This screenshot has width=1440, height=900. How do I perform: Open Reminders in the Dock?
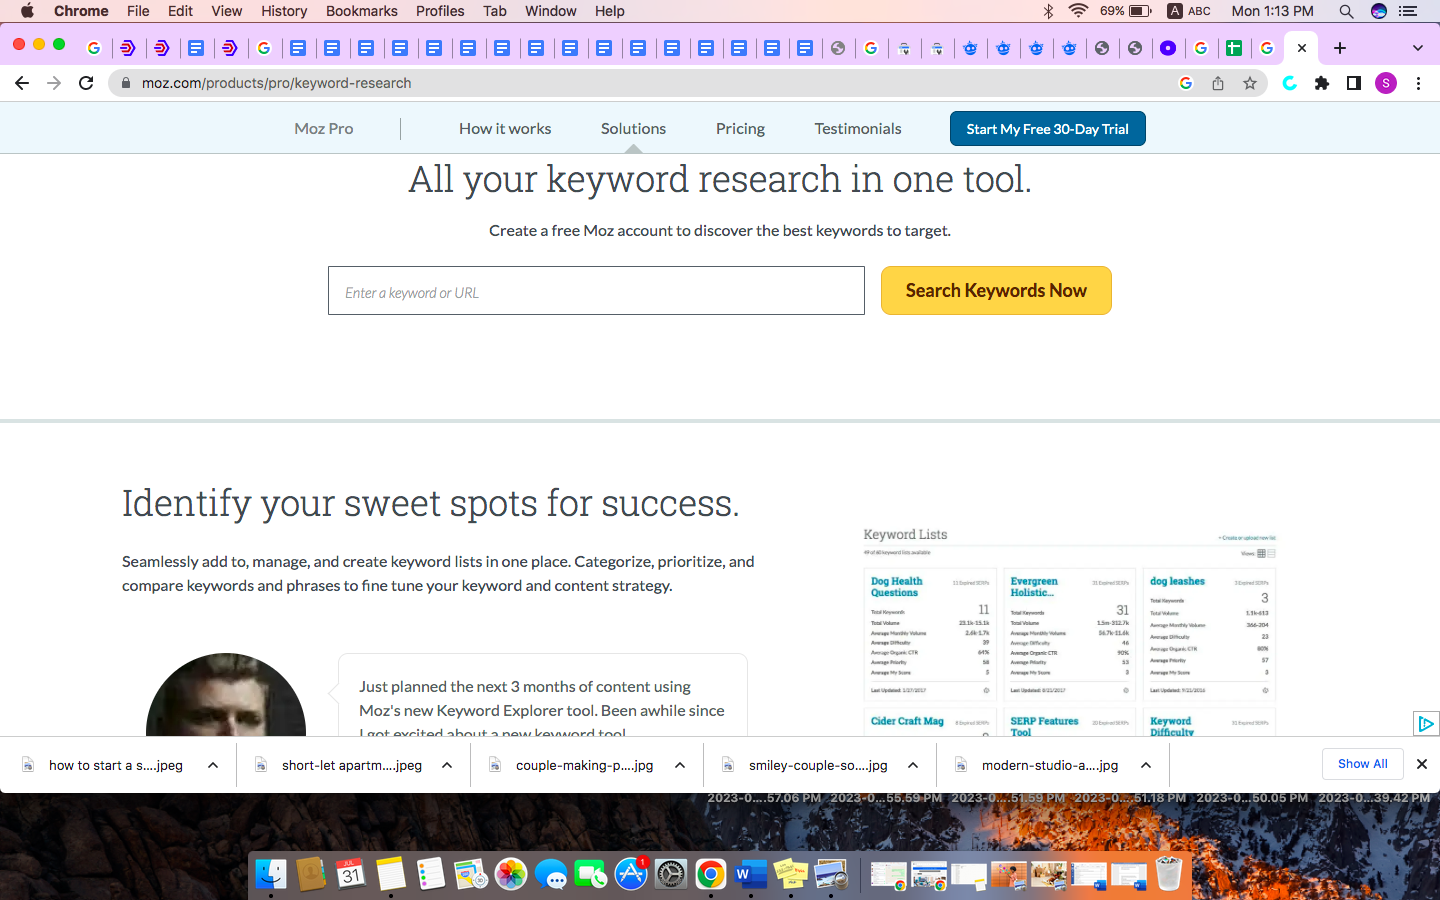click(x=431, y=874)
